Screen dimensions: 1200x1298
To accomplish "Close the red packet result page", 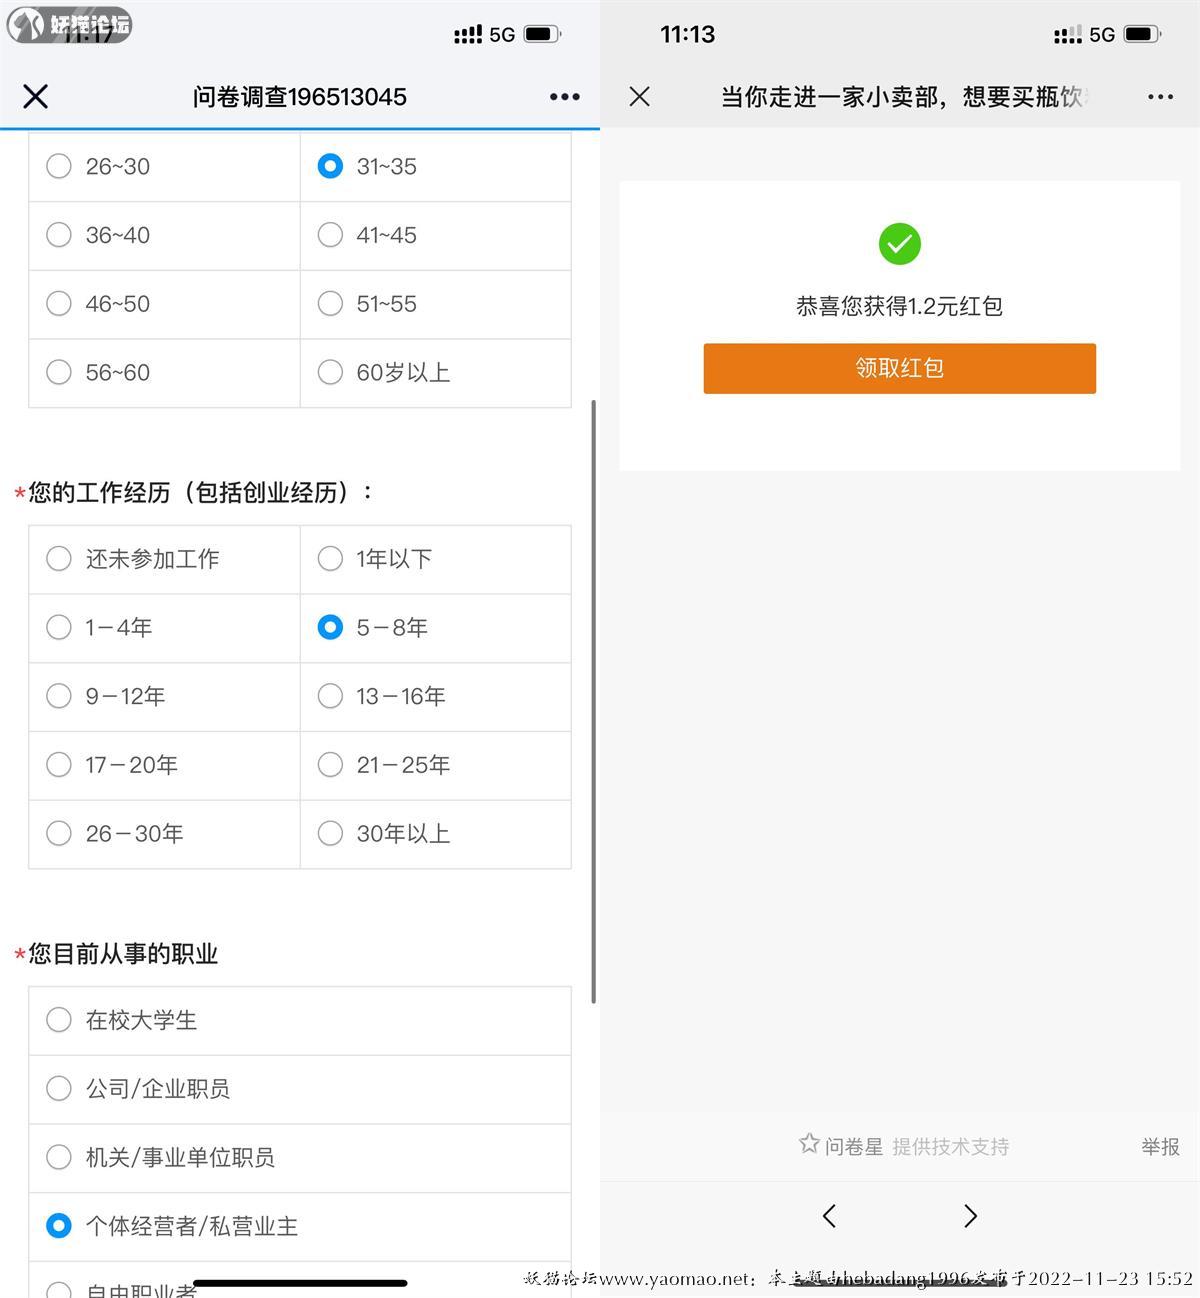I will [x=640, y=96].
